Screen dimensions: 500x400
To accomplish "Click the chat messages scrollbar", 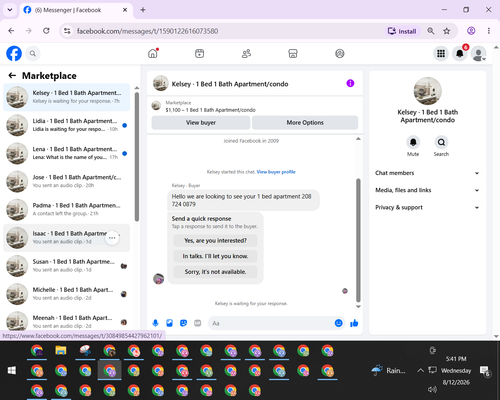I will (358, 240).
